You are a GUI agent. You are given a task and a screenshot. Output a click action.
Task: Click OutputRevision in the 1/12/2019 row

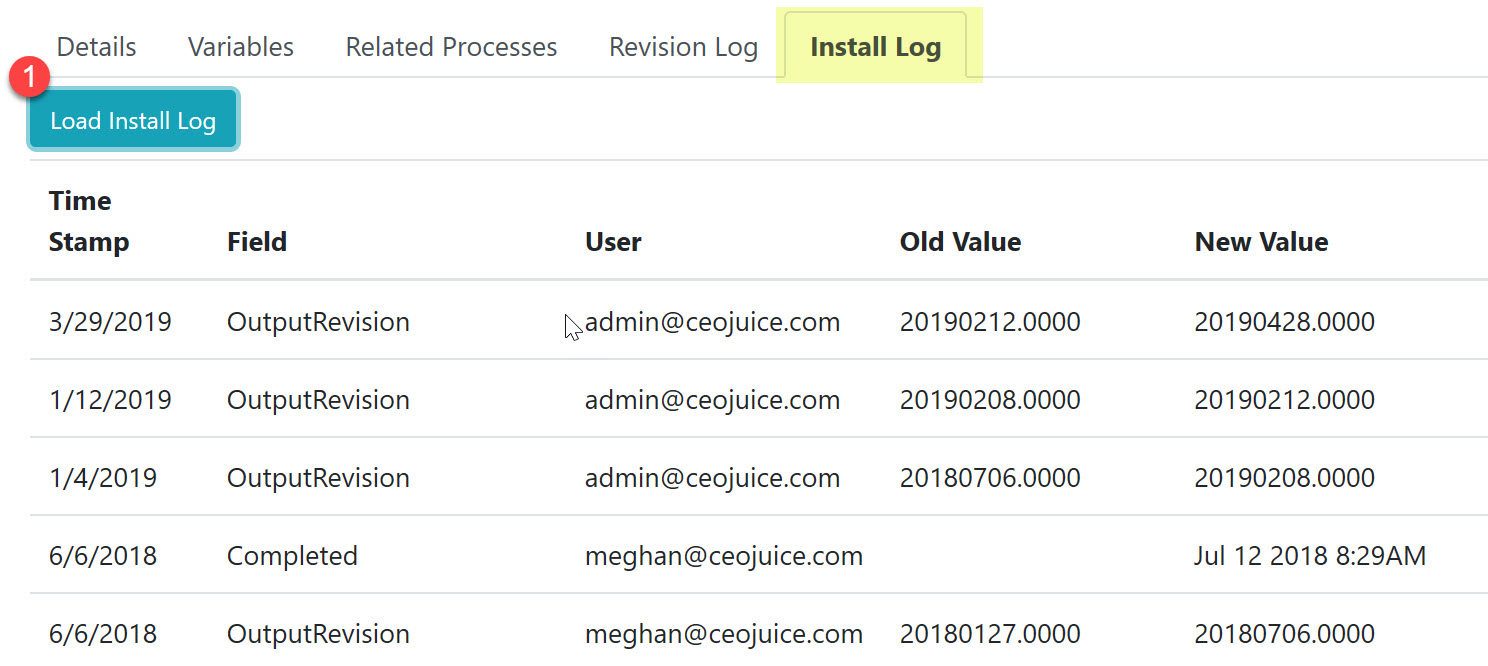click(318, 400)
